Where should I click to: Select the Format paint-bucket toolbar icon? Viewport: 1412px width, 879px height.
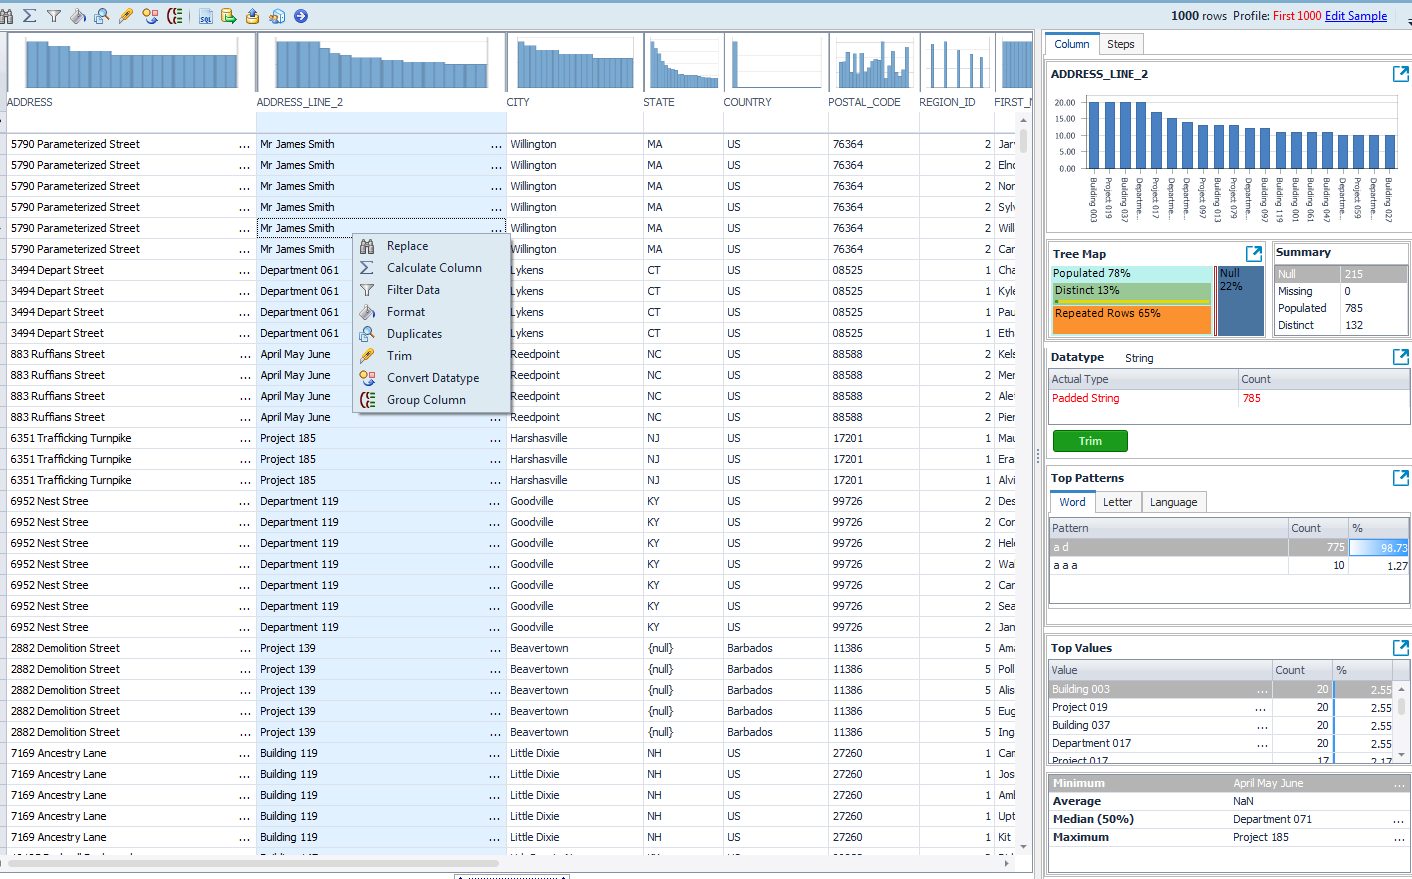(78, 15)
